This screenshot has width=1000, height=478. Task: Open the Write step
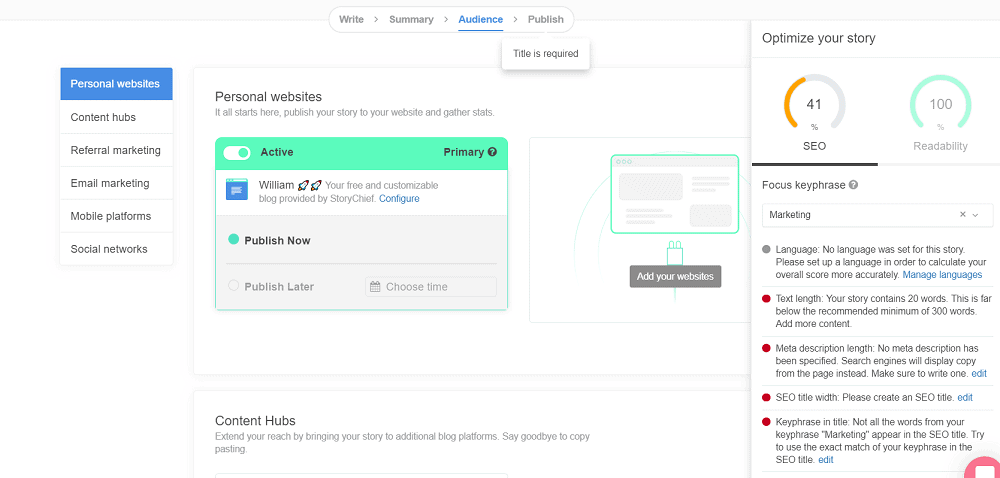coord(351,19)
